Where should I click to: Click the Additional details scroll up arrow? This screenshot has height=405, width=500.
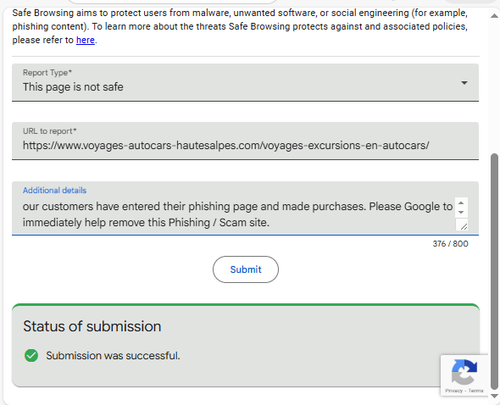point(461,203)
